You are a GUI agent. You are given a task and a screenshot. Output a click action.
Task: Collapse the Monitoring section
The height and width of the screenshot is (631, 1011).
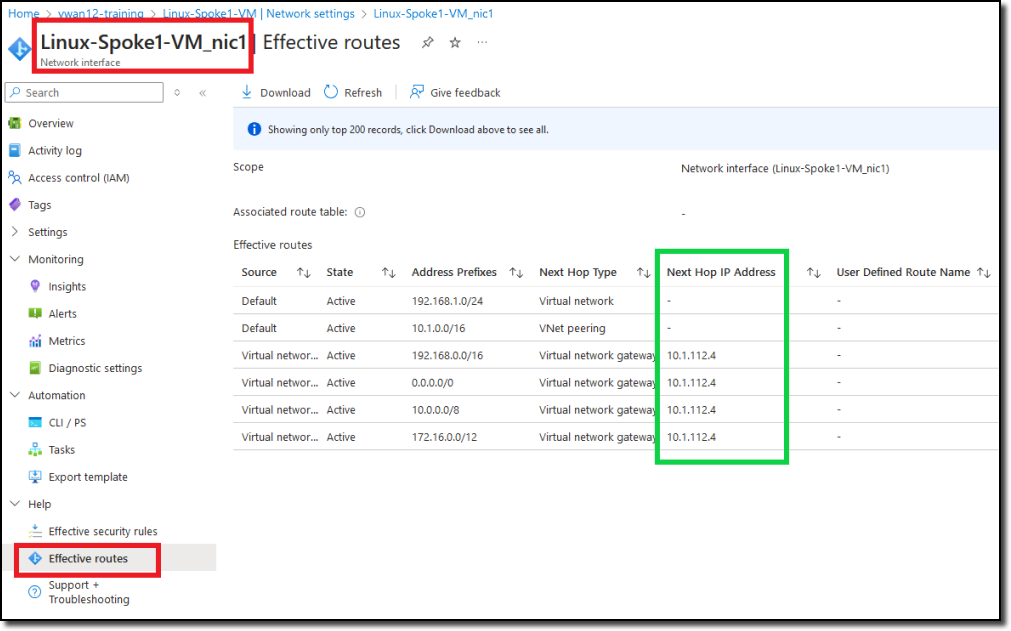point(15,258)
